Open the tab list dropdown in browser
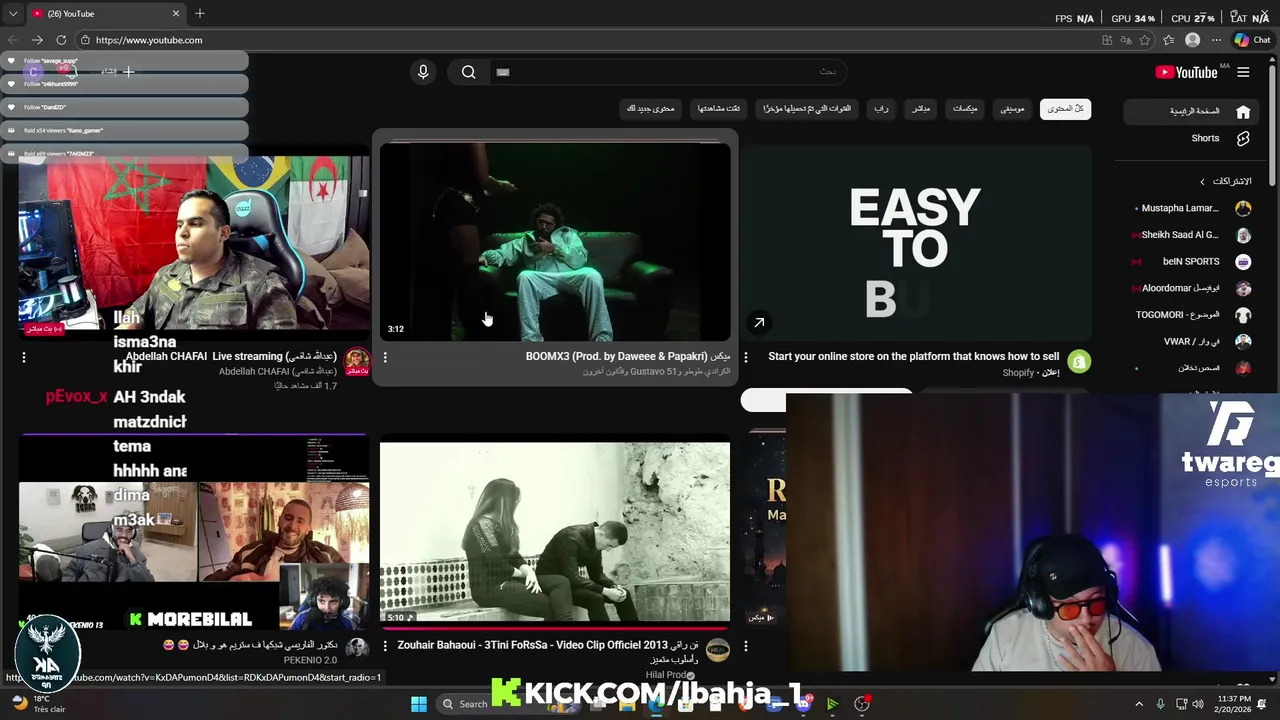 pyautogui.click(x=13, y=13)
